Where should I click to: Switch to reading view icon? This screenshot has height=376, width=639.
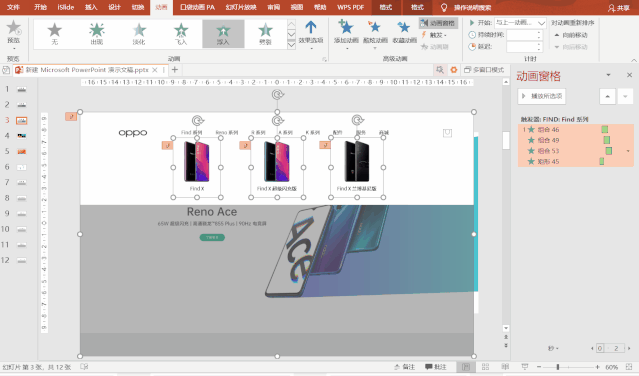click(x=505, y=367)
